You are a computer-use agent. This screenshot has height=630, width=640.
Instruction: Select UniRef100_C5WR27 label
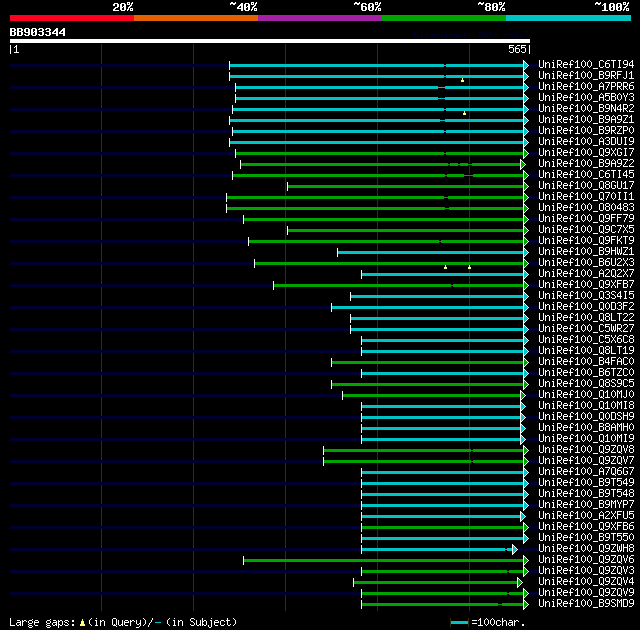pyautogui.click(x=586, y=329)
